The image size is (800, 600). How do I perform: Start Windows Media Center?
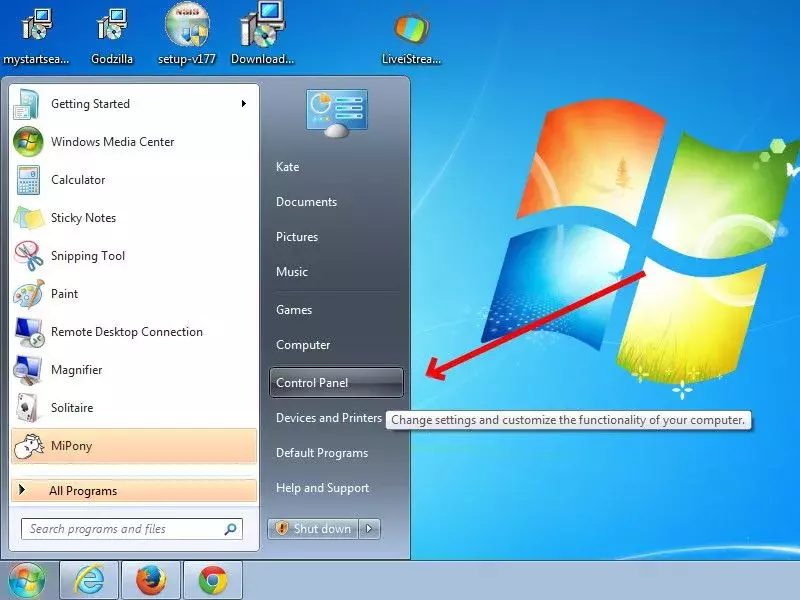click(x=133, y=142)
